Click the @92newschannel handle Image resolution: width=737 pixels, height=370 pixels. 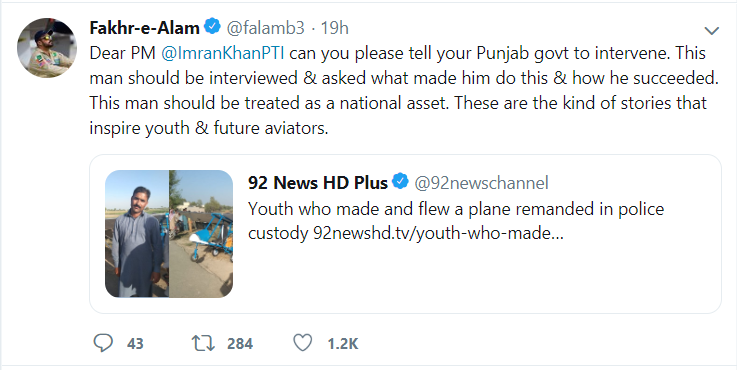[481, 182]
